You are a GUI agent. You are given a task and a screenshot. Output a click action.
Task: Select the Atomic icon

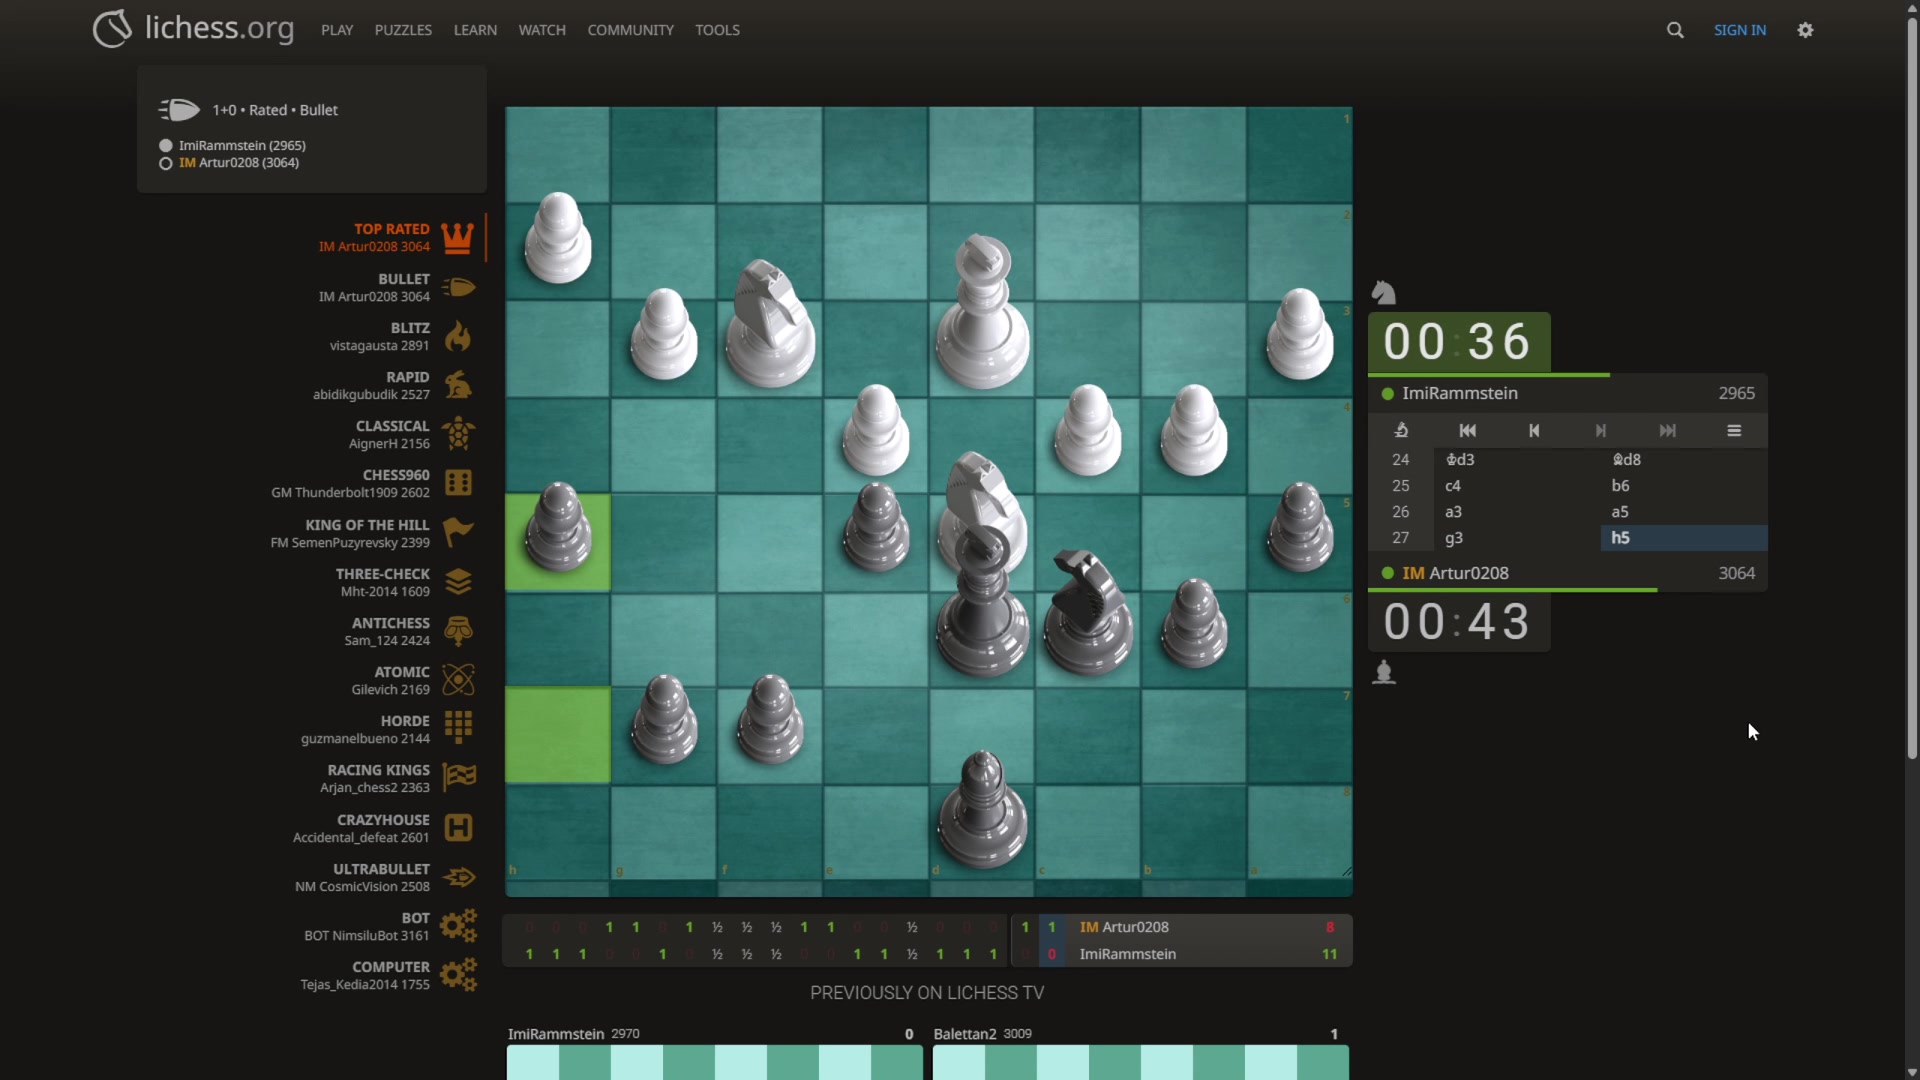coord(458,680)
